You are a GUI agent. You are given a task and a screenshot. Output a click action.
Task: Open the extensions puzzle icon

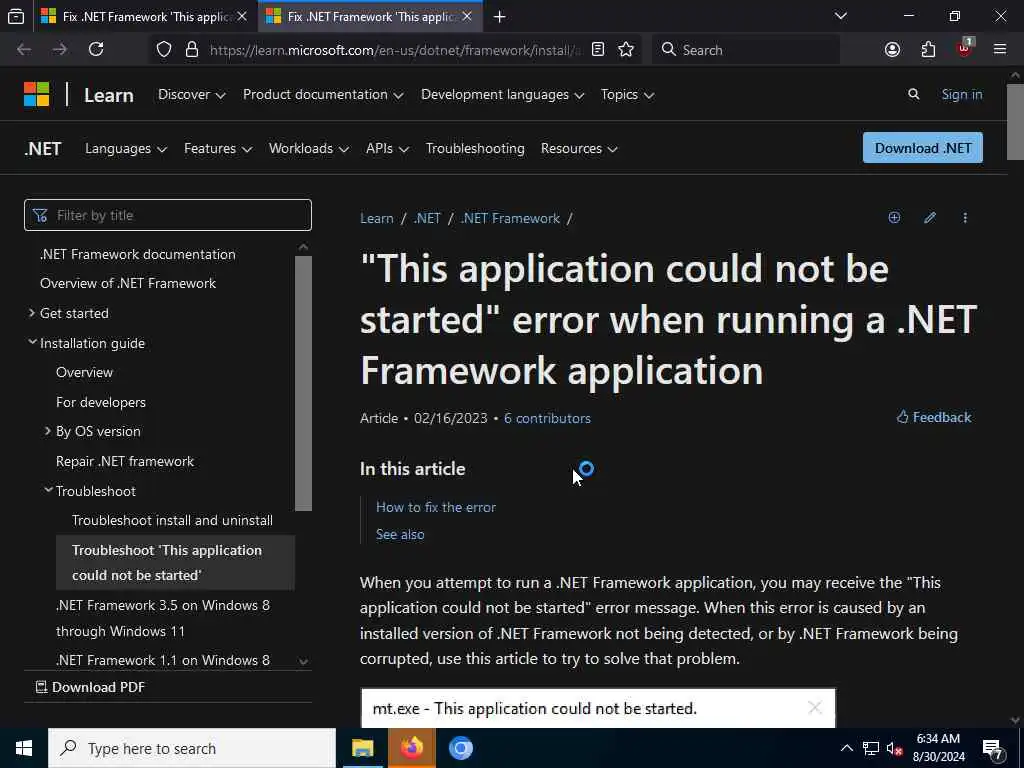[x=928, y=50]
